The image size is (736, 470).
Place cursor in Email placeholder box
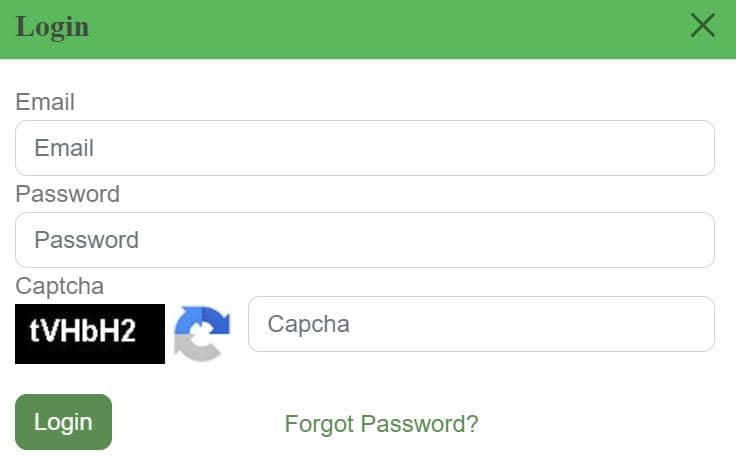pos(365,148)
